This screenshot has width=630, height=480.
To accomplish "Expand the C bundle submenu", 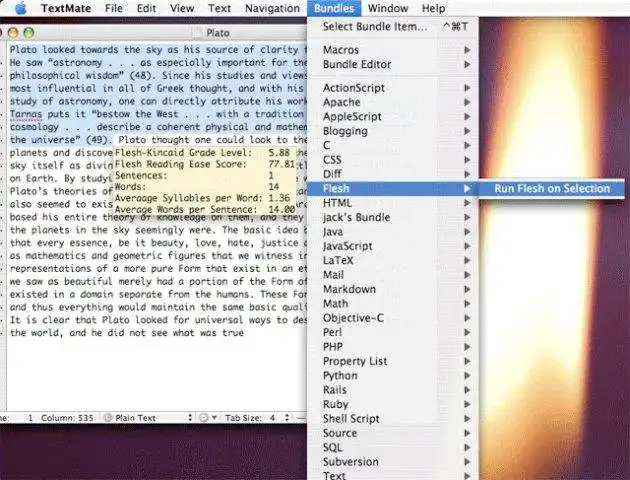I will (393, 145).
